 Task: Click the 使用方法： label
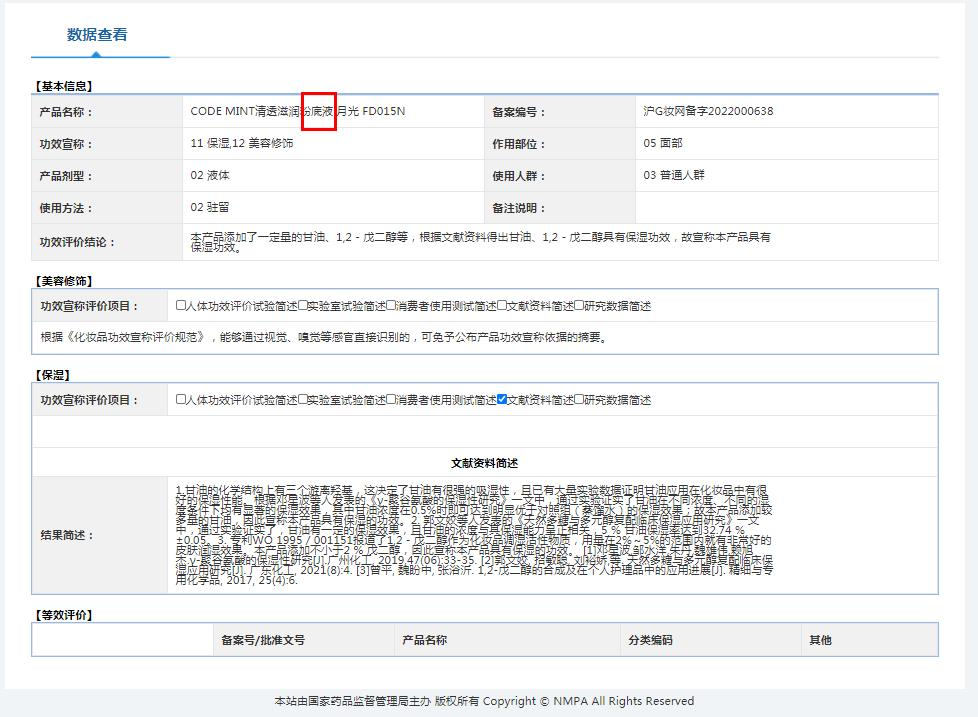pyautogui.click(x=66, y=208)
